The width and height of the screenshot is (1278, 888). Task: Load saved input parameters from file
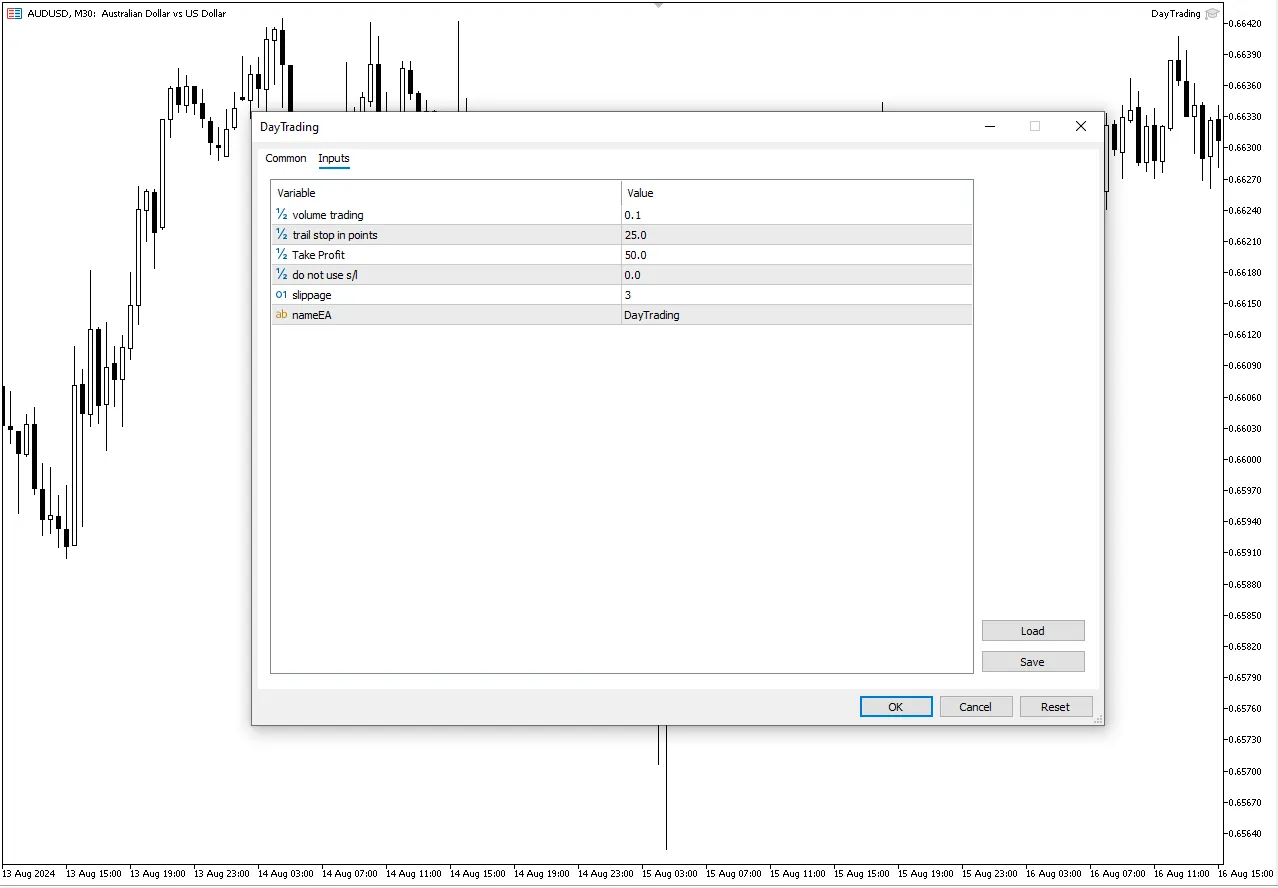coord(1032,631)
